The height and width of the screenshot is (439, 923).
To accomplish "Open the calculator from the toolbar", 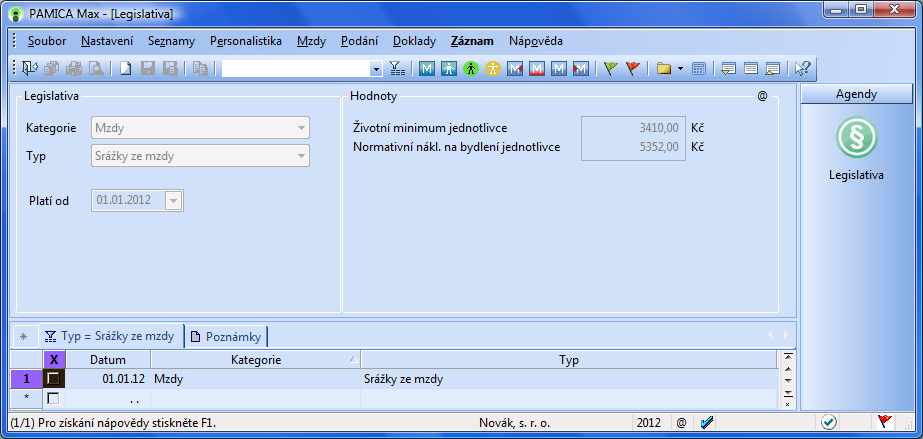I will tap(698, 69).
